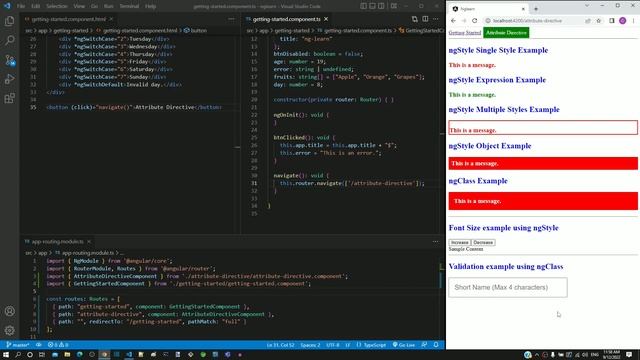Open the File menu

click(21, 6)
